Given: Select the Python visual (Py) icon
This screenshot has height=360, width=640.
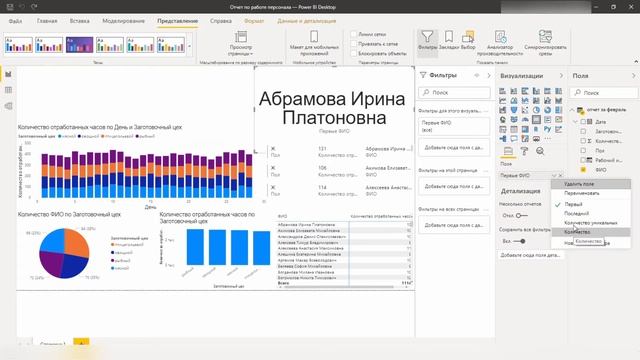Looking at the screenshot, I should tap(547, 129).
